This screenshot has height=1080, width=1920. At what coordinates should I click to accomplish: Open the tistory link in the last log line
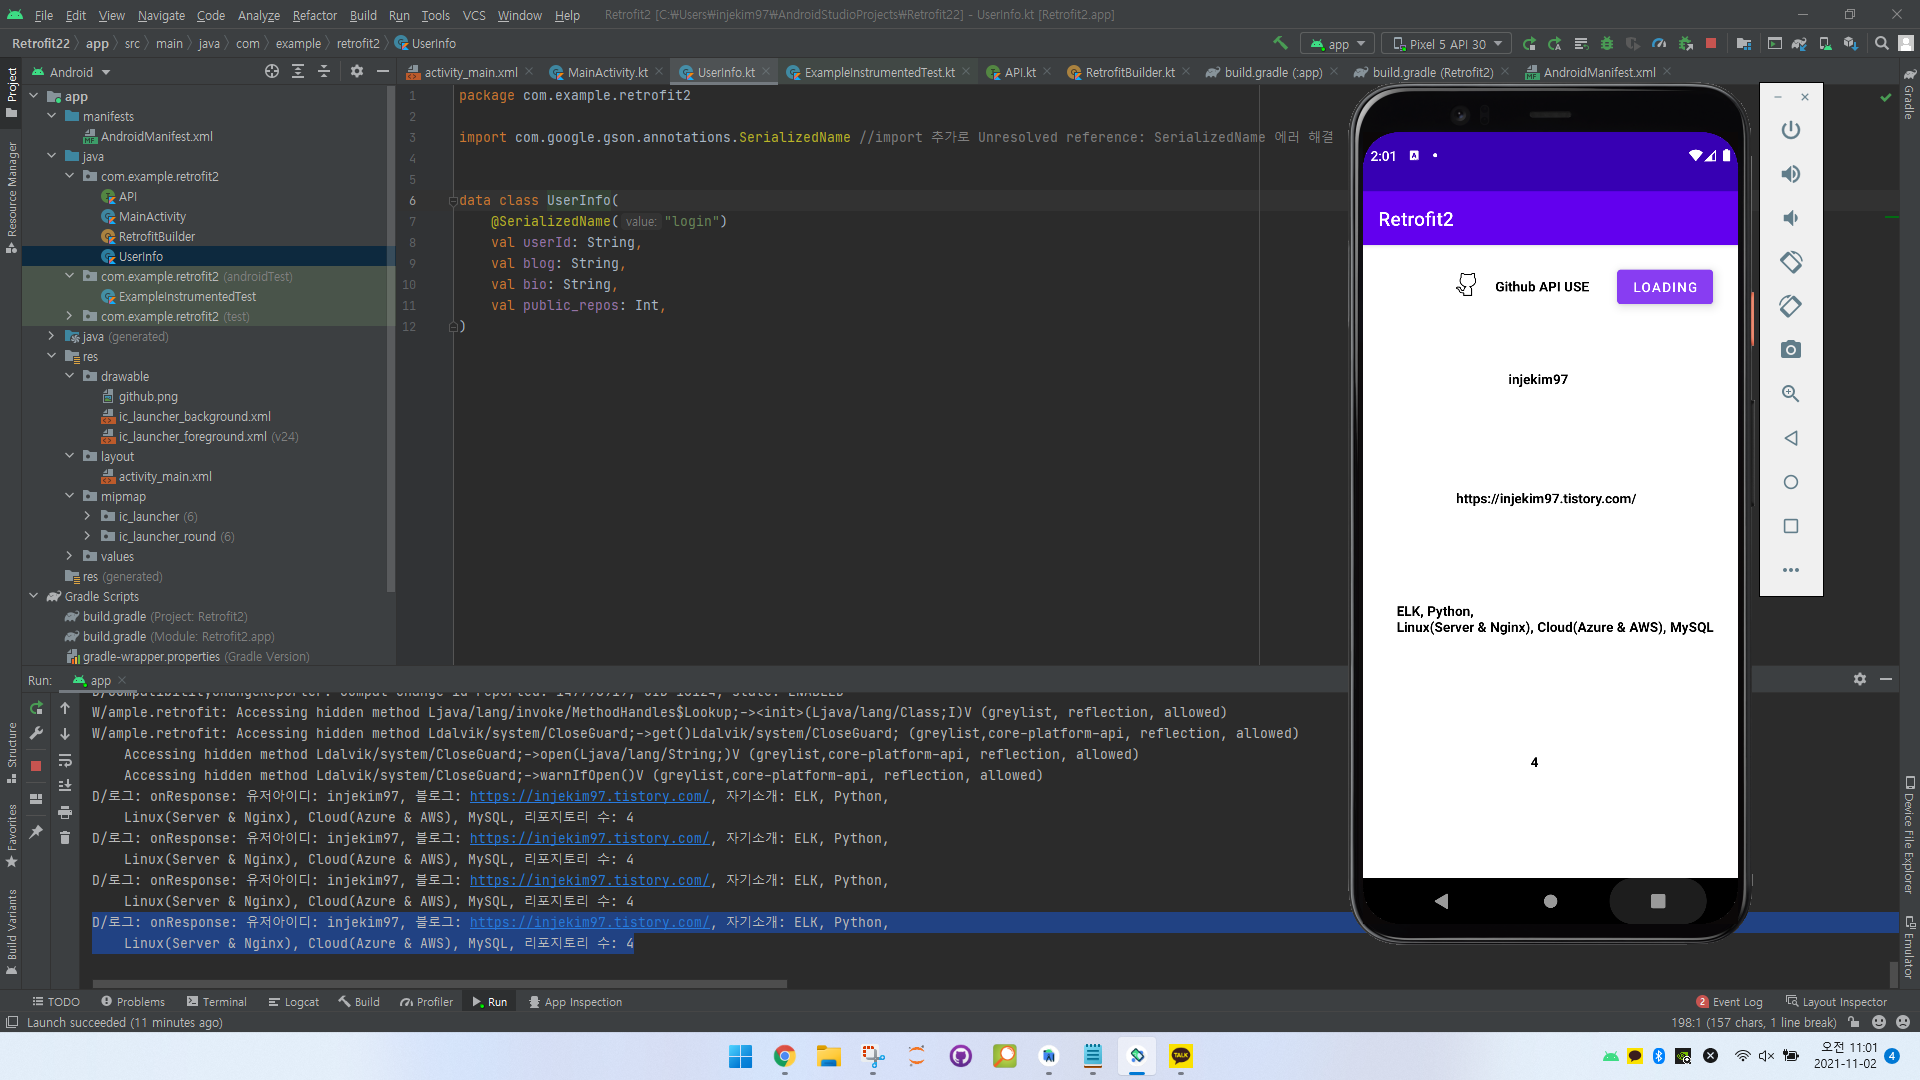[589, 922]
